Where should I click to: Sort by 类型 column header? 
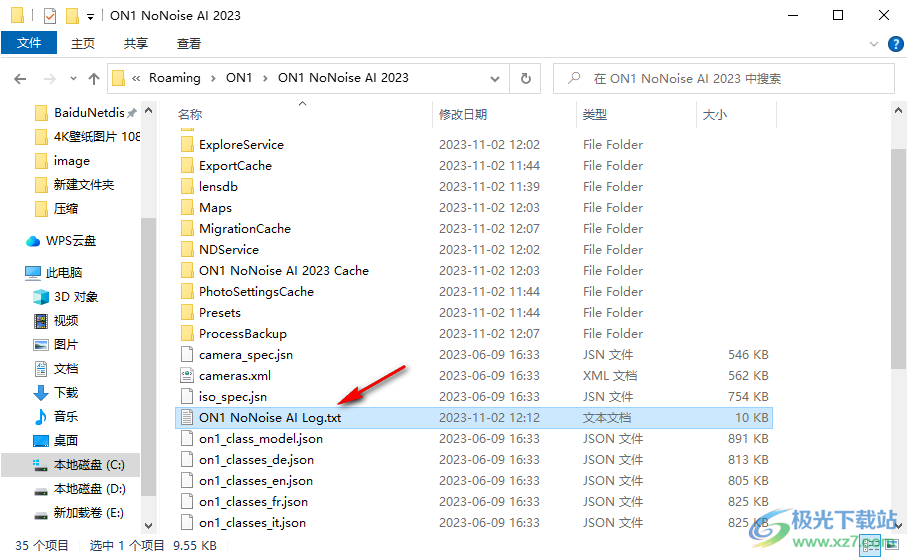(595, 115)
